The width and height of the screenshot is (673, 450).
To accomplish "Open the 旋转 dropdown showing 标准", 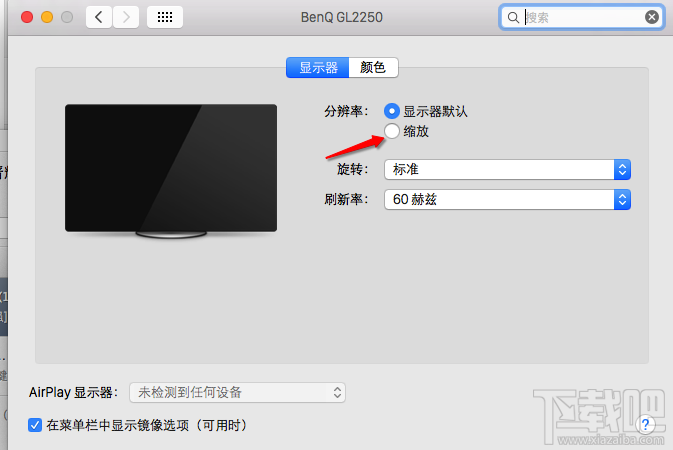I will click(507, 169).
